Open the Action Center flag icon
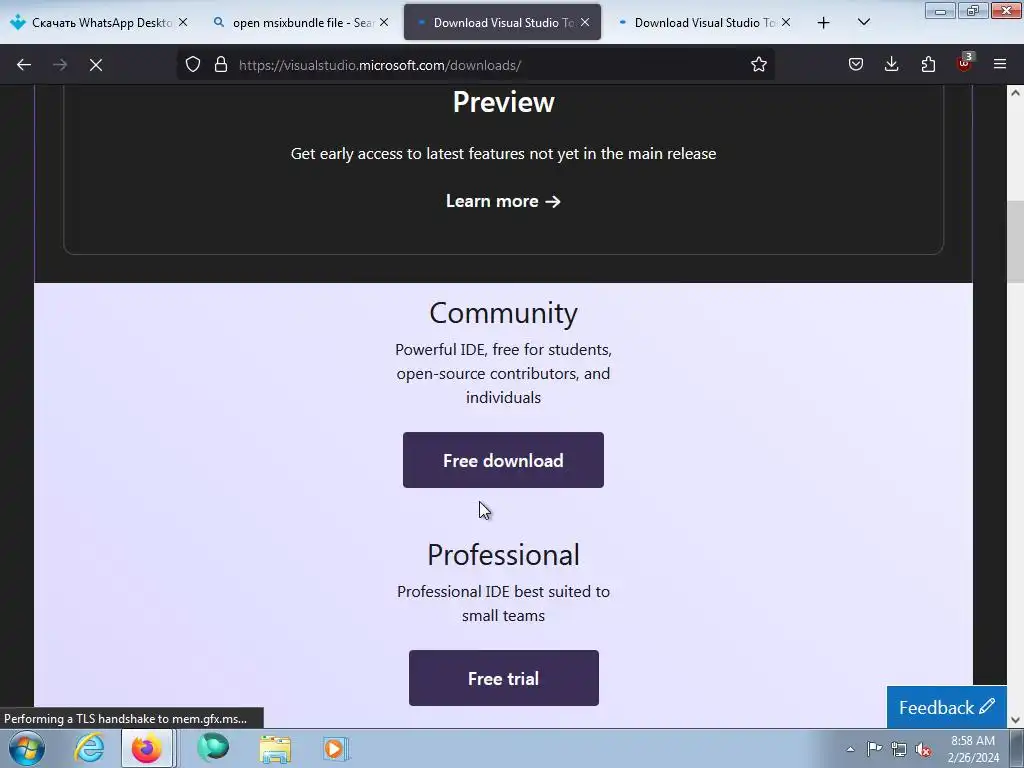The width and height of the screenshot is (1024, 768). pos(874,749)
